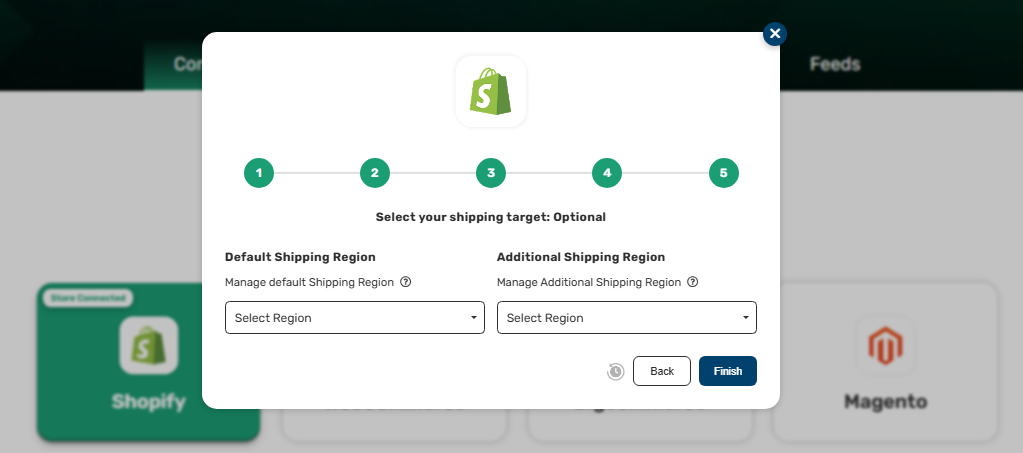Click the Shopify icon on the store card

pos(149,346)
